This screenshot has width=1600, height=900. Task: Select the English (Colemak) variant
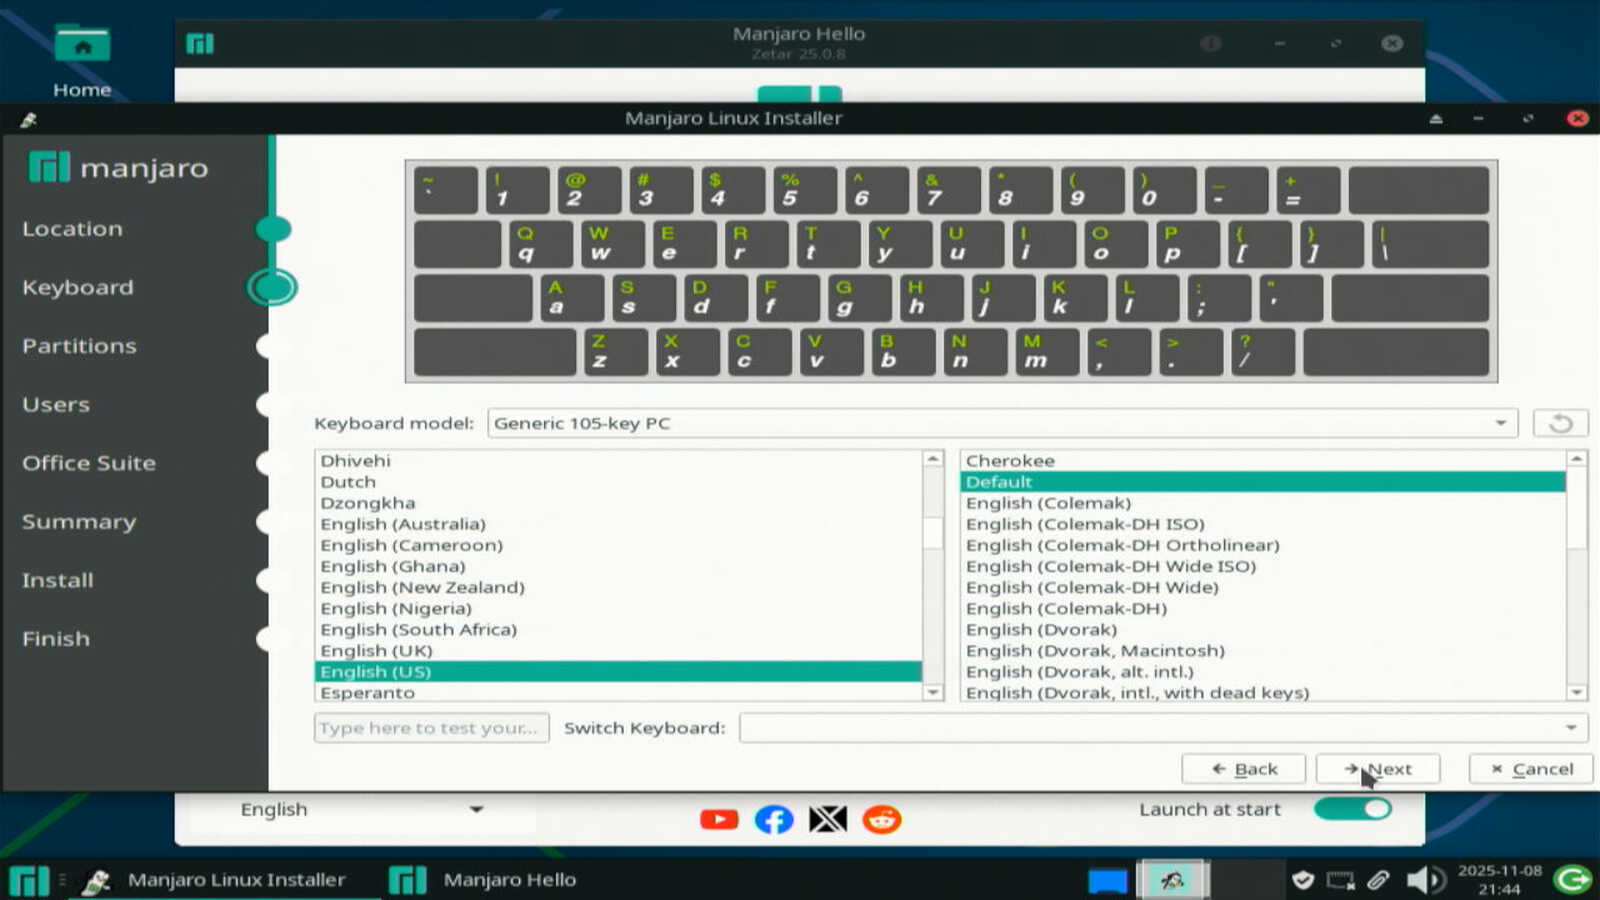(1263, 503)
